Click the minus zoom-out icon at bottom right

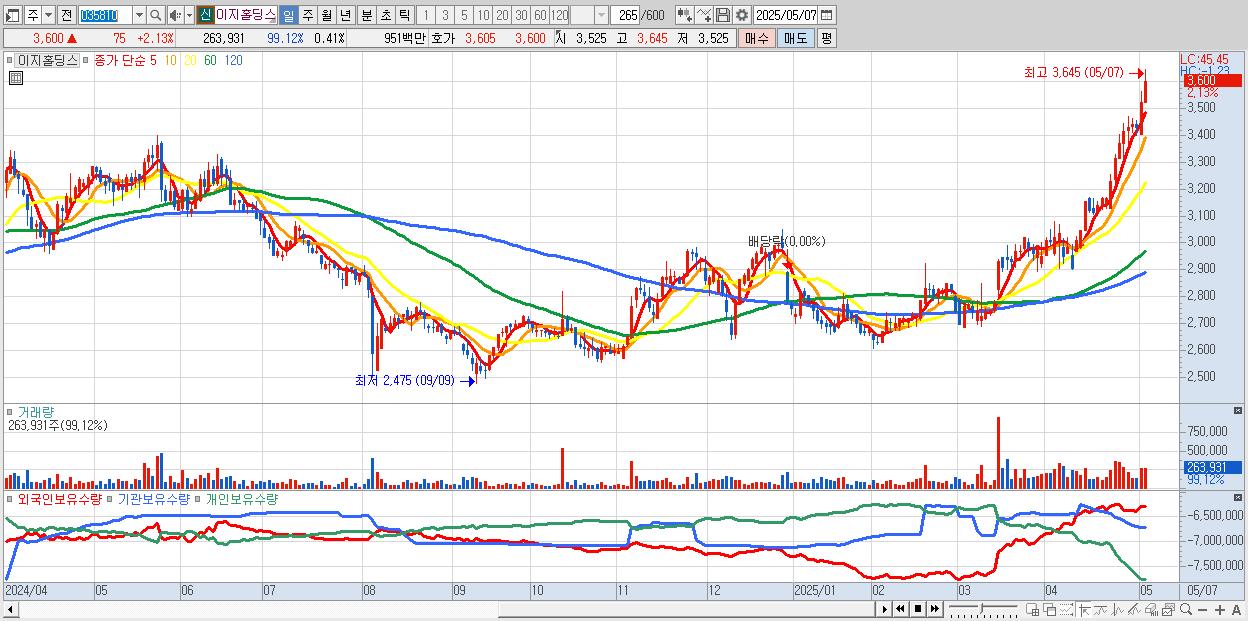(x=1202, y=609)
